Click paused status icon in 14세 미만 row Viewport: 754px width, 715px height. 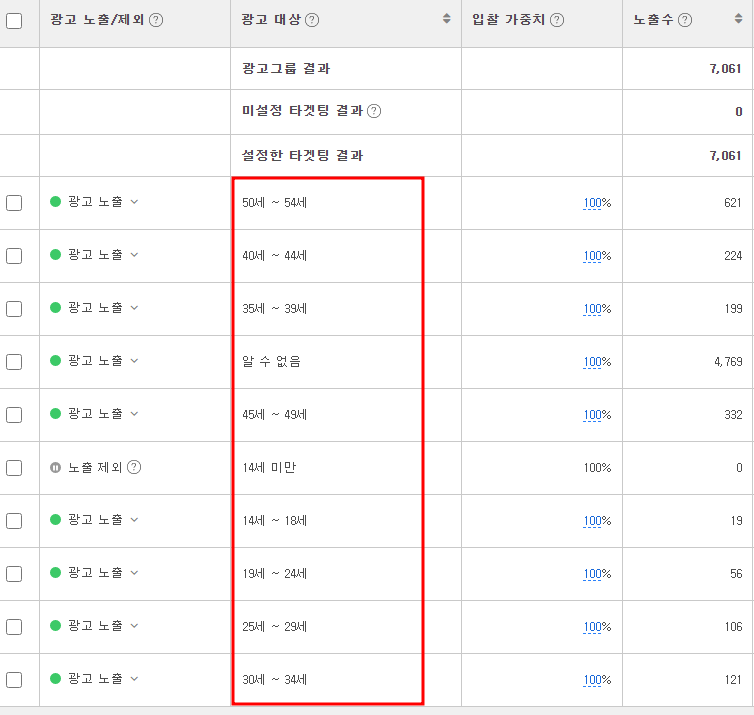coord(55,467)
